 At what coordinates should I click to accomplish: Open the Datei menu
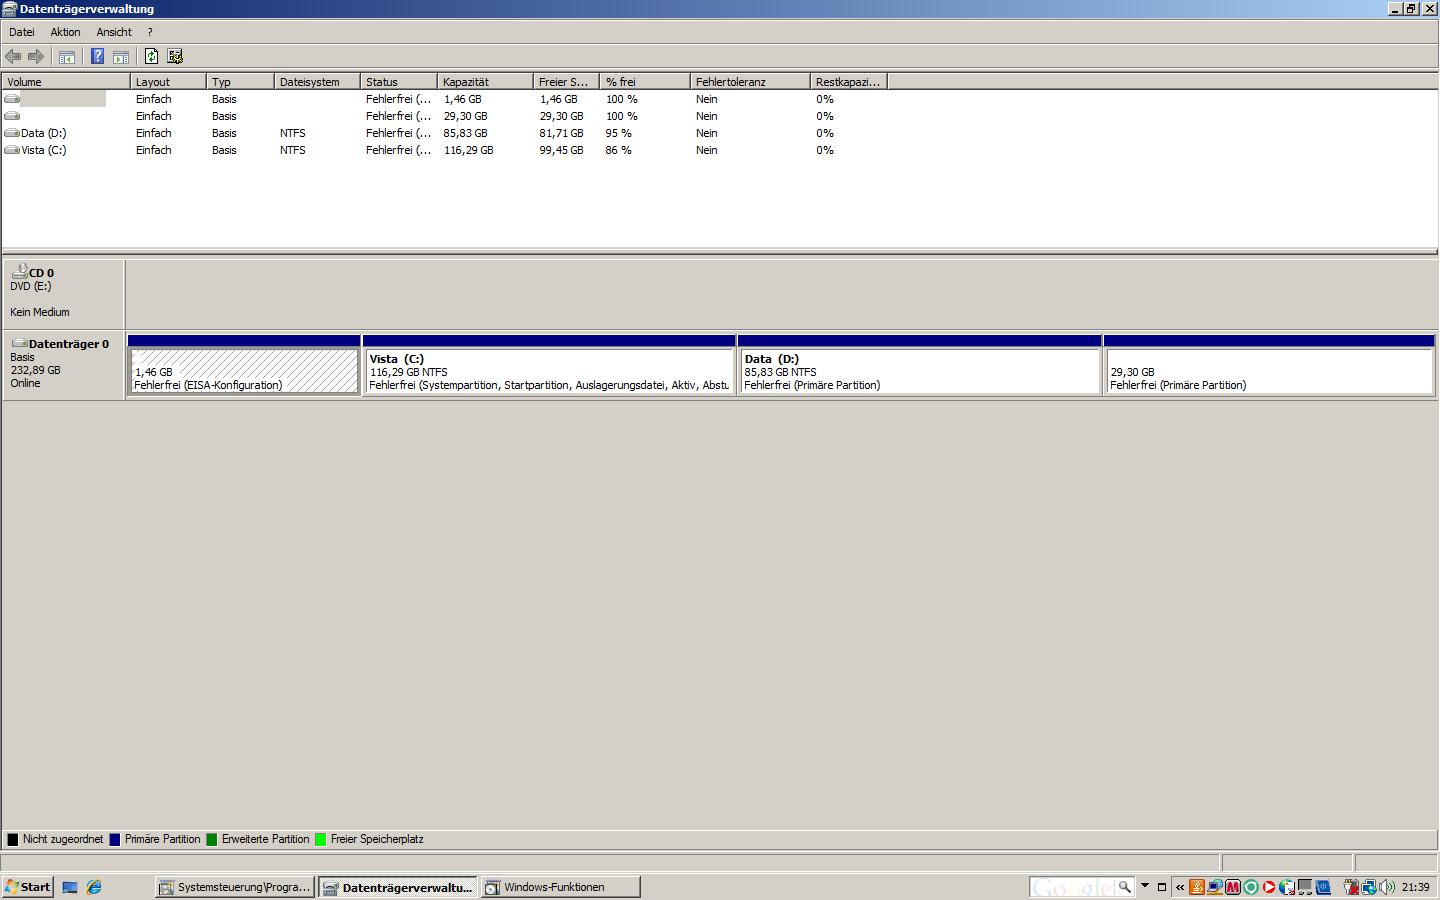click(x=22, y=32)
